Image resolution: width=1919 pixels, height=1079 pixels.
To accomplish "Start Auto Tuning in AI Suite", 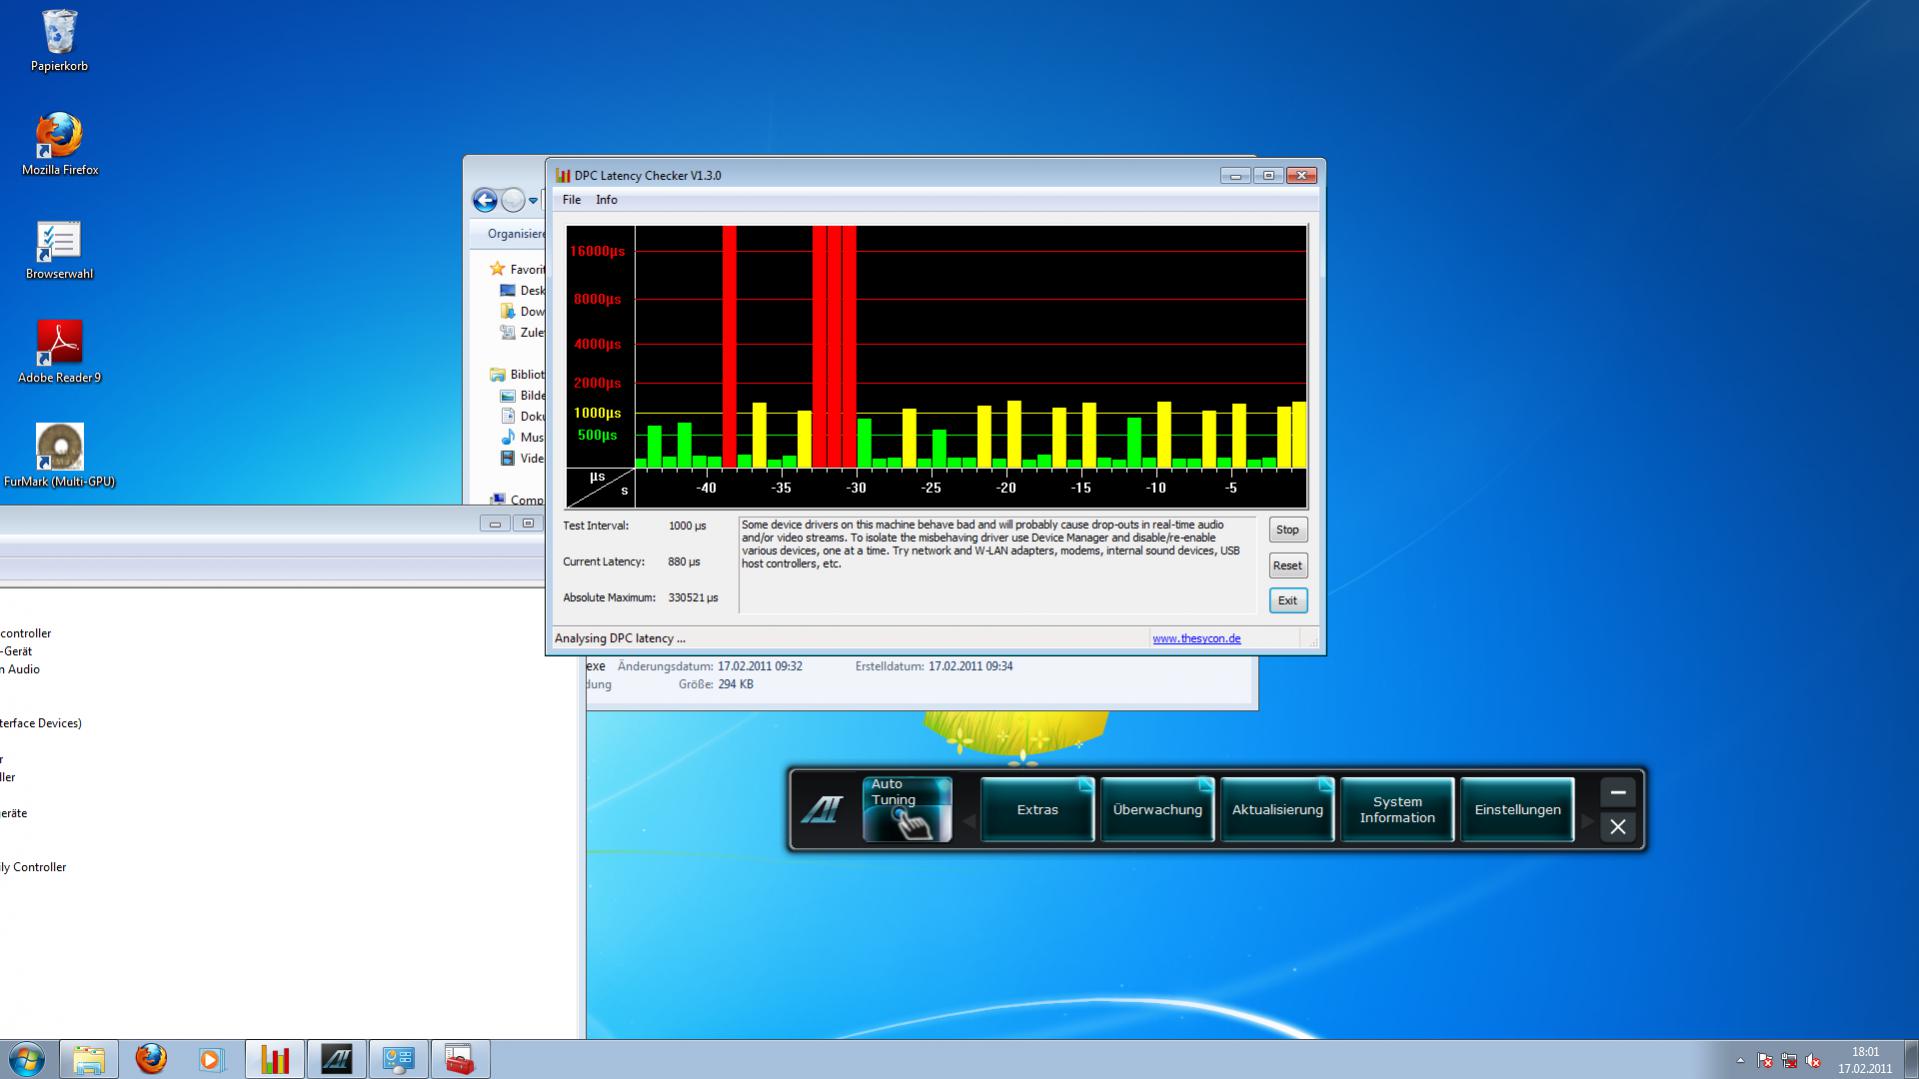I will (907, 809).
